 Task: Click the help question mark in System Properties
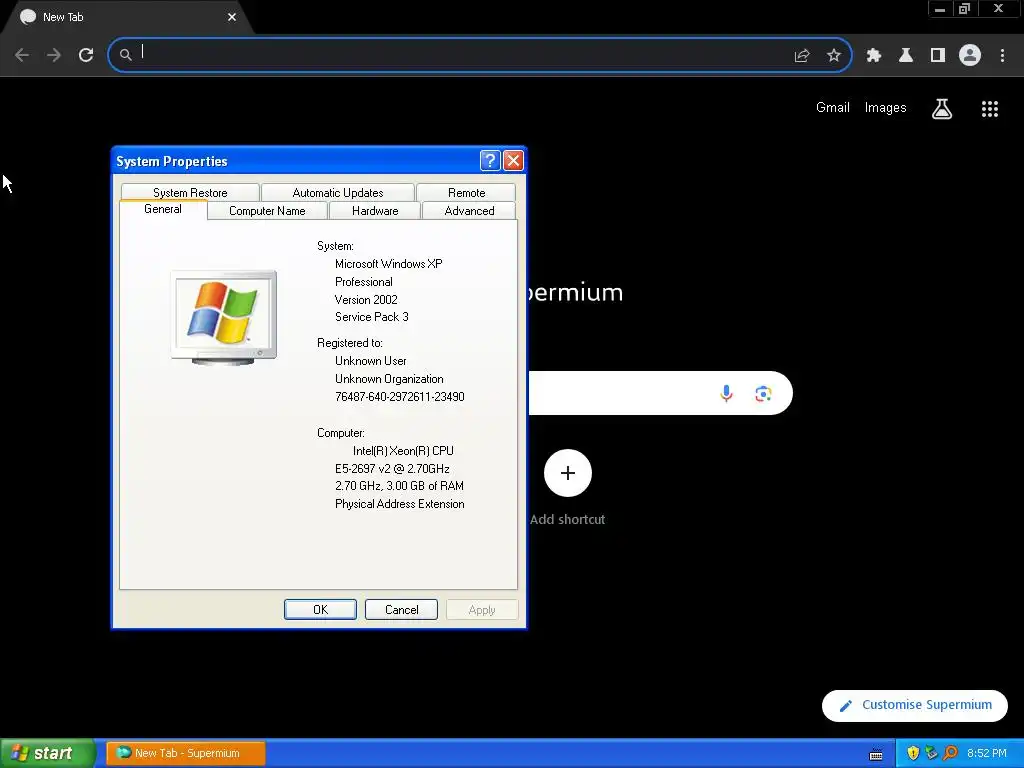(x=490, y=161)
